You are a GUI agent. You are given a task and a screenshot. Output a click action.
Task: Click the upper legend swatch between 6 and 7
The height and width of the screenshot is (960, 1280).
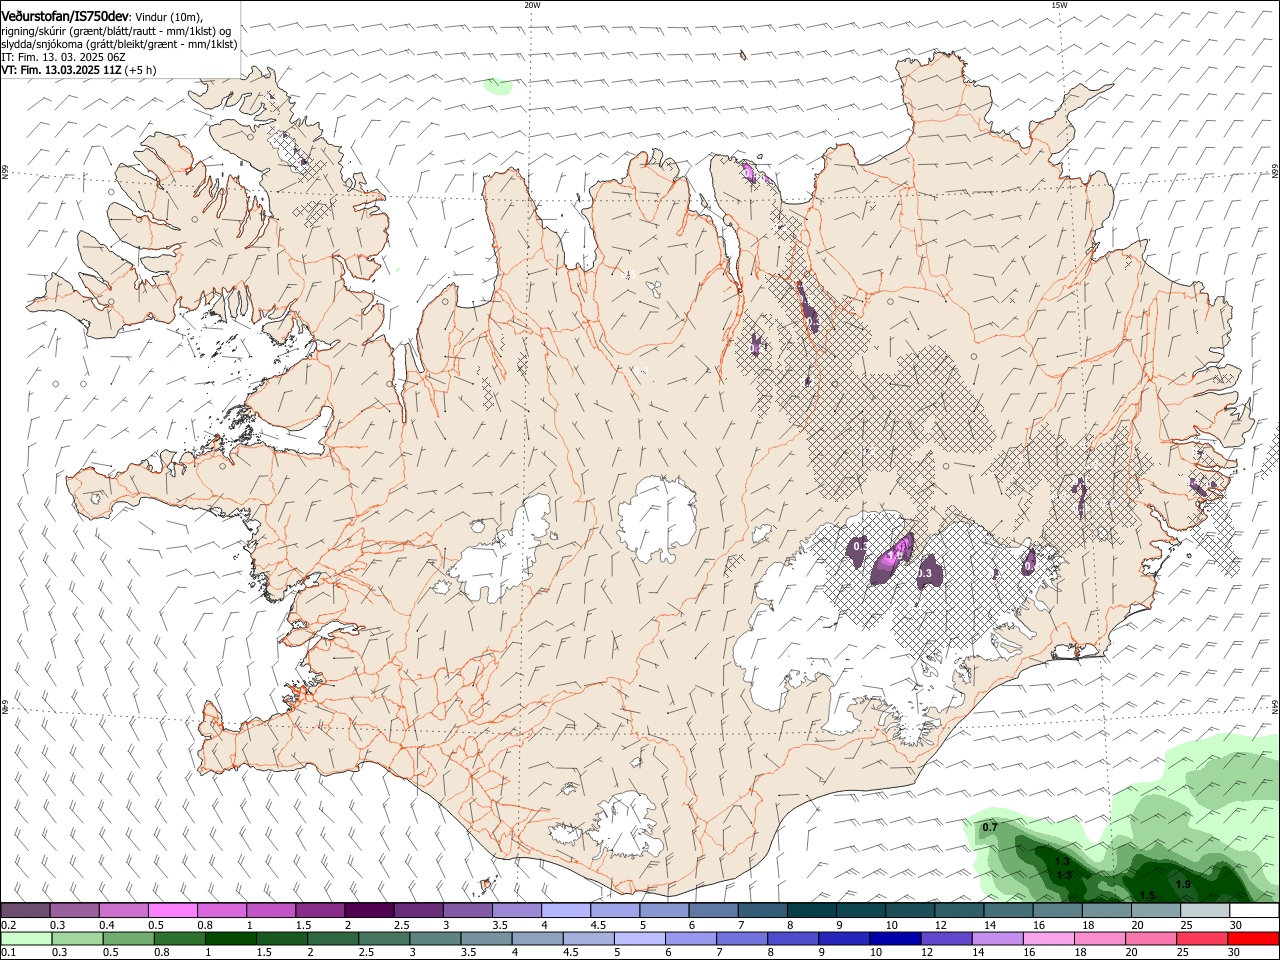(712, 911)
